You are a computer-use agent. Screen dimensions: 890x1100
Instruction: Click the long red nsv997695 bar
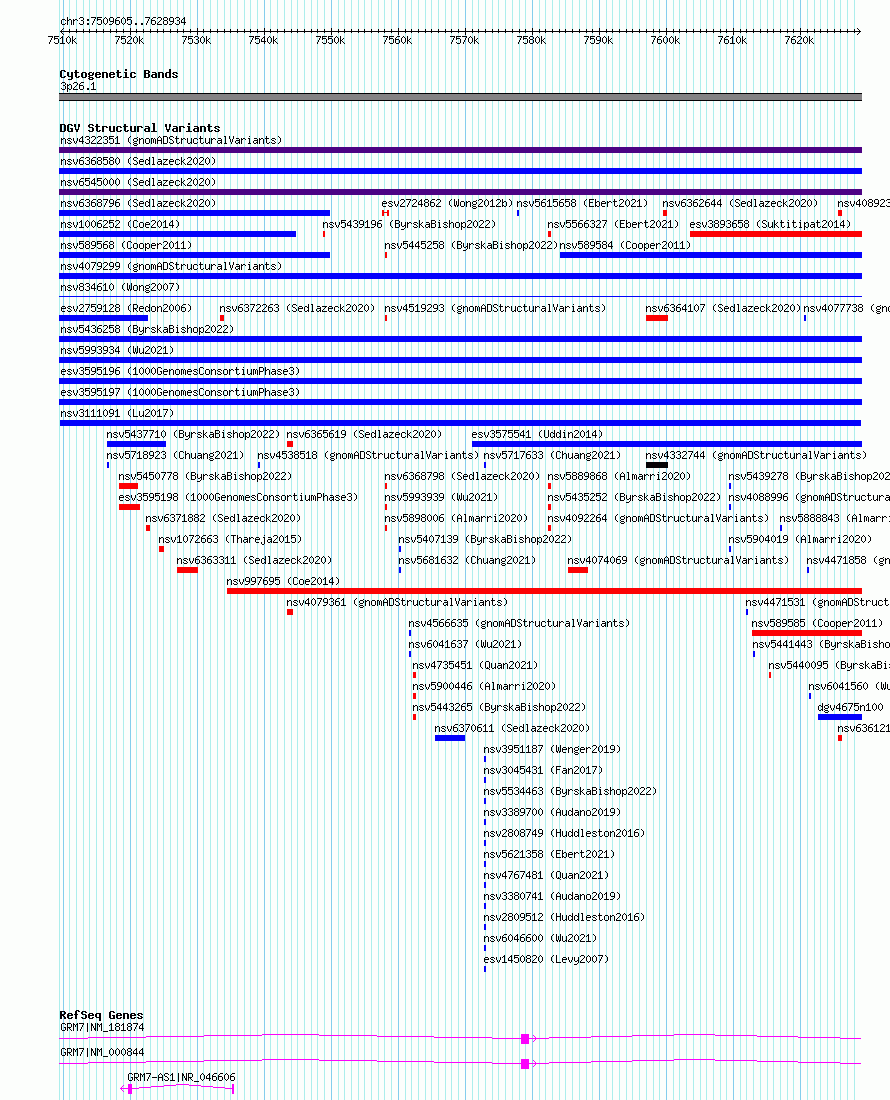click(544, 591)
